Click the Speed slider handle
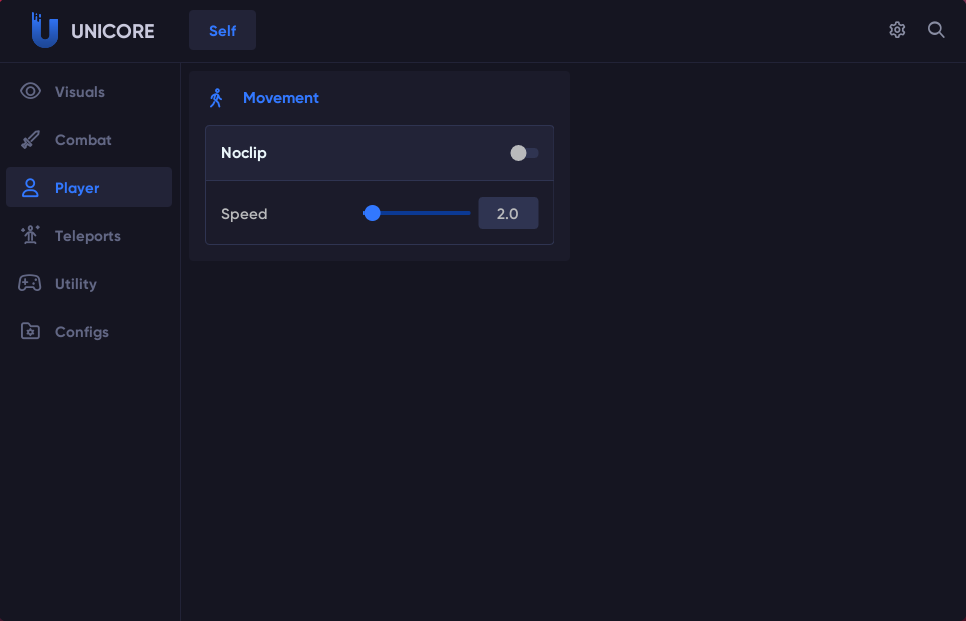Image resolution: width=966 pixels, height=621 pixels. (373, 213)
